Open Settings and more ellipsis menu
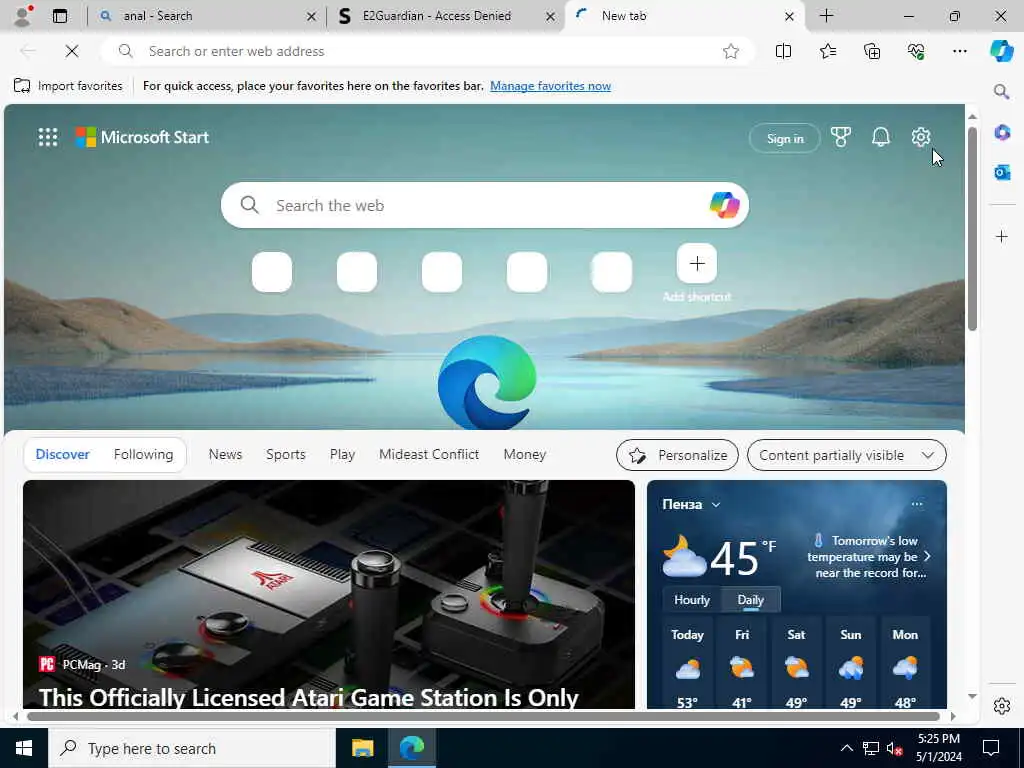1024x768 pixels. coord(959,51)
